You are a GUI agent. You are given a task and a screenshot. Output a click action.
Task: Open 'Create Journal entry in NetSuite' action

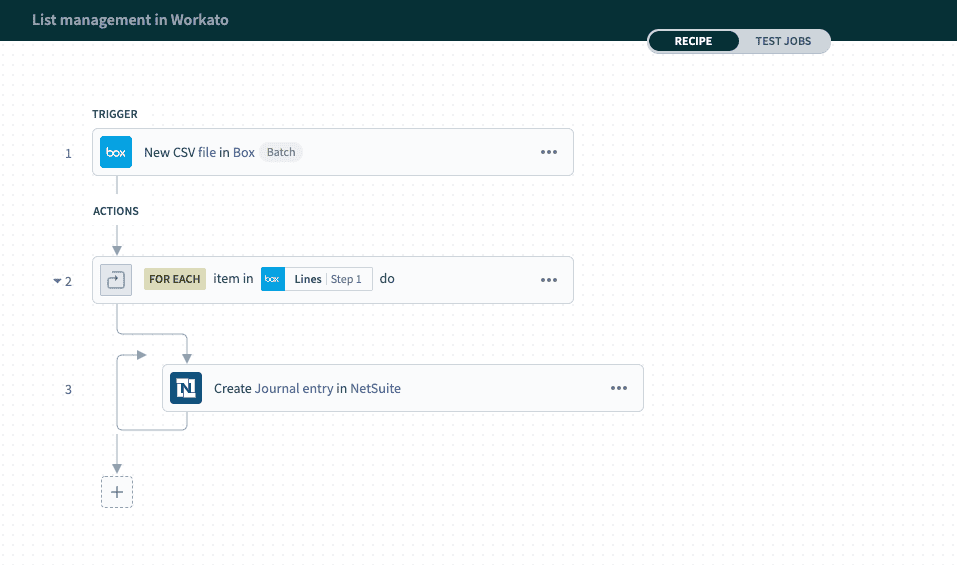pos(403,388)
